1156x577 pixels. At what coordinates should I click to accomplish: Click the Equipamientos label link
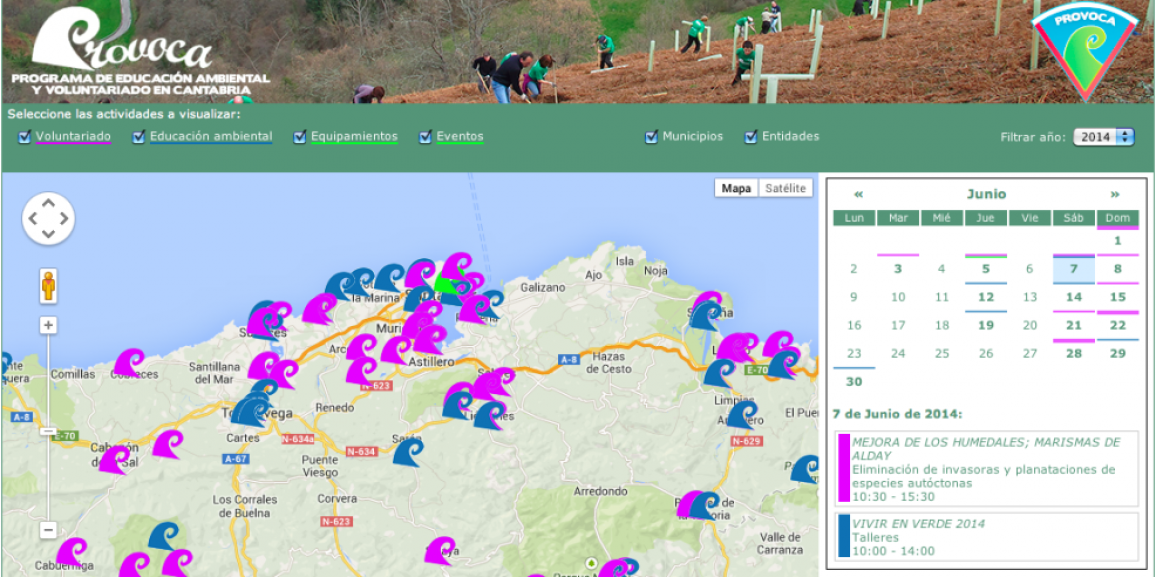(x=355, y=136)
